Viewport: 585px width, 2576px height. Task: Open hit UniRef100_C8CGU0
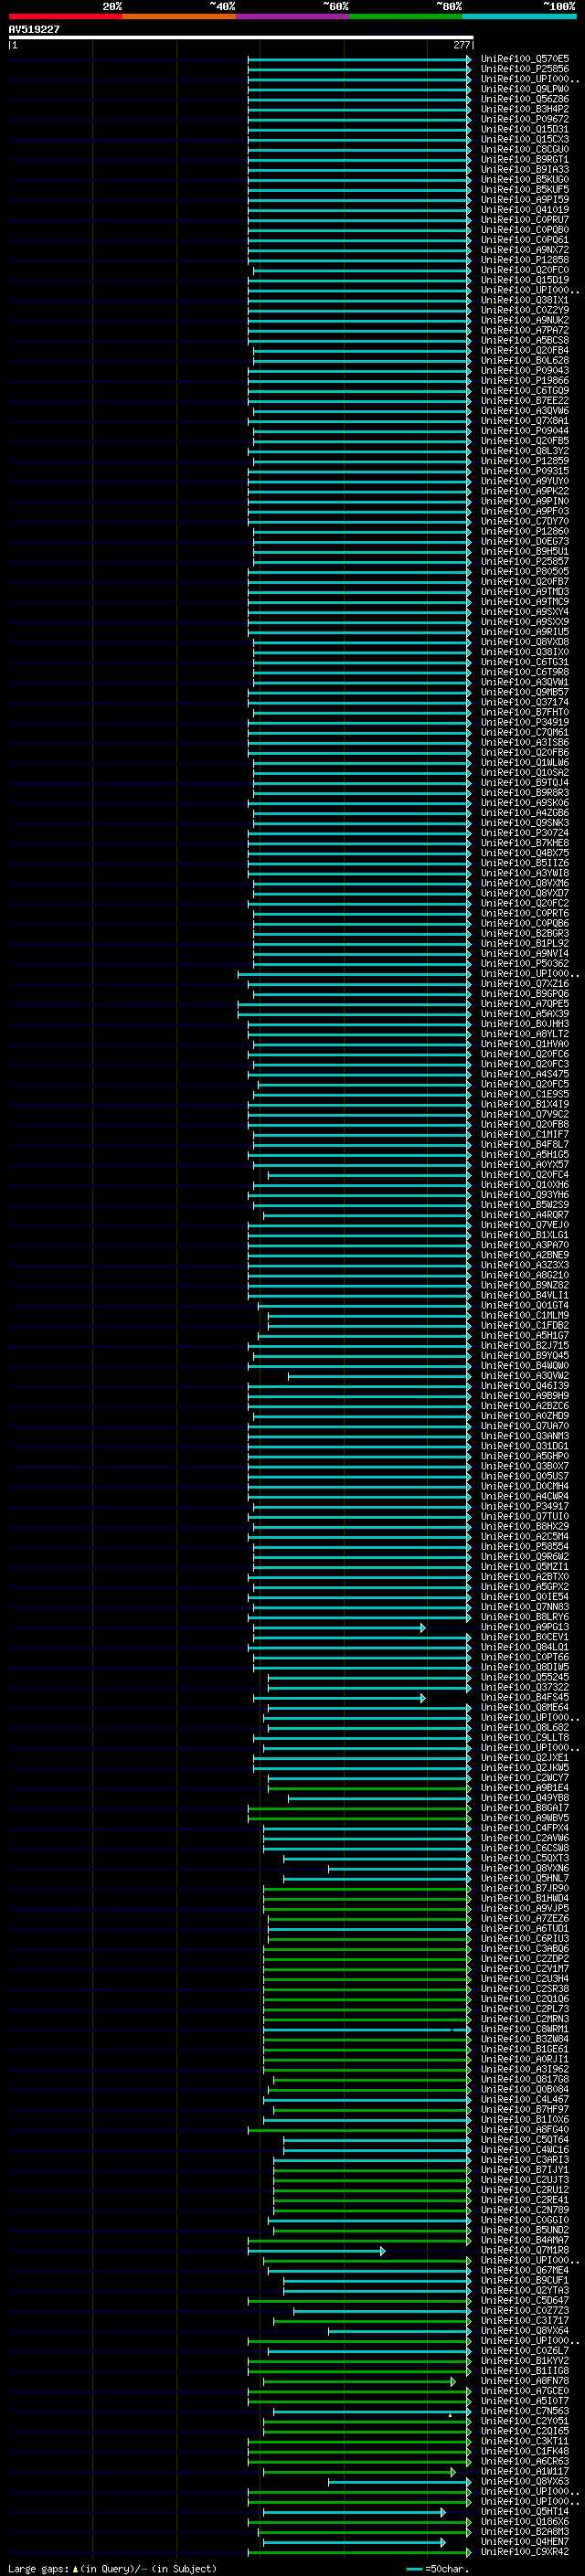(x=525, y=149)
